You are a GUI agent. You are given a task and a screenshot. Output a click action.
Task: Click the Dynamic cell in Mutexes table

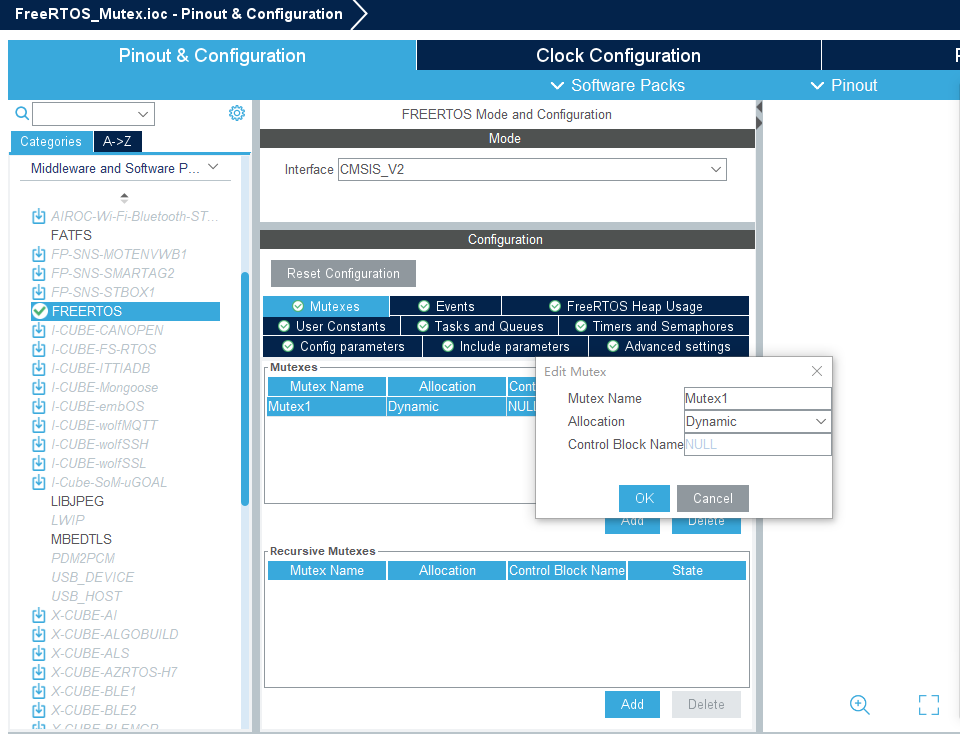tap(446, 407)
